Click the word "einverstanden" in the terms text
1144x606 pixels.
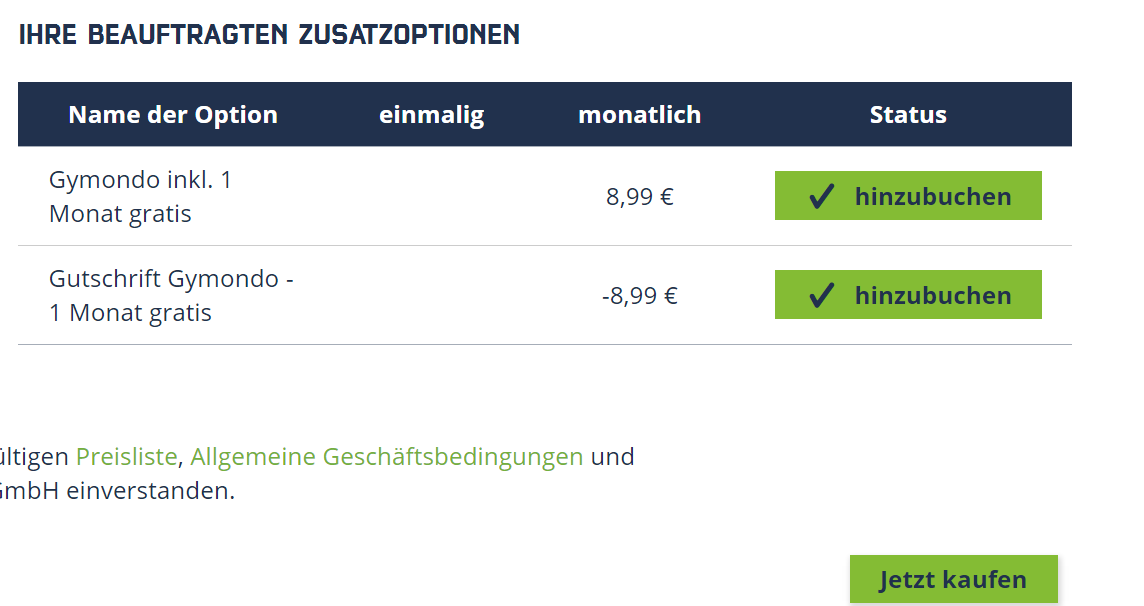(150, 492)
